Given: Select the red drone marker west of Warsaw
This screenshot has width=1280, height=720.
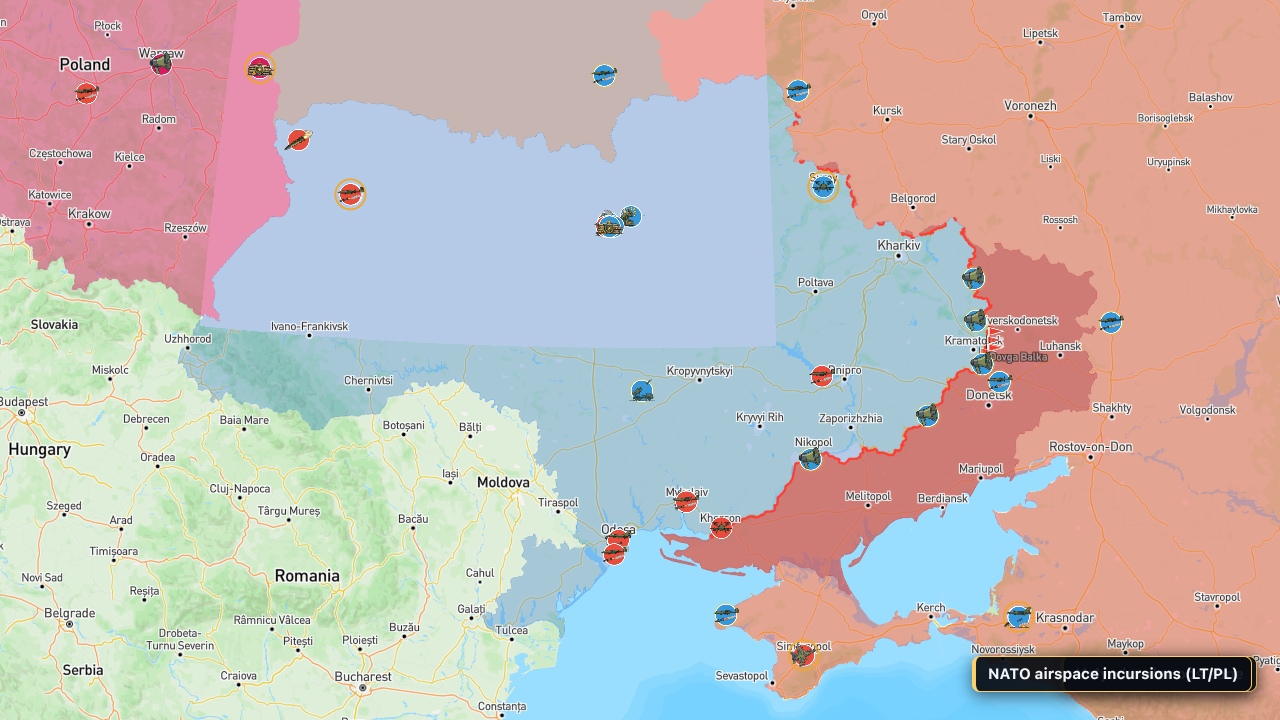Looking at the screenshot, I should click(87, 93).
